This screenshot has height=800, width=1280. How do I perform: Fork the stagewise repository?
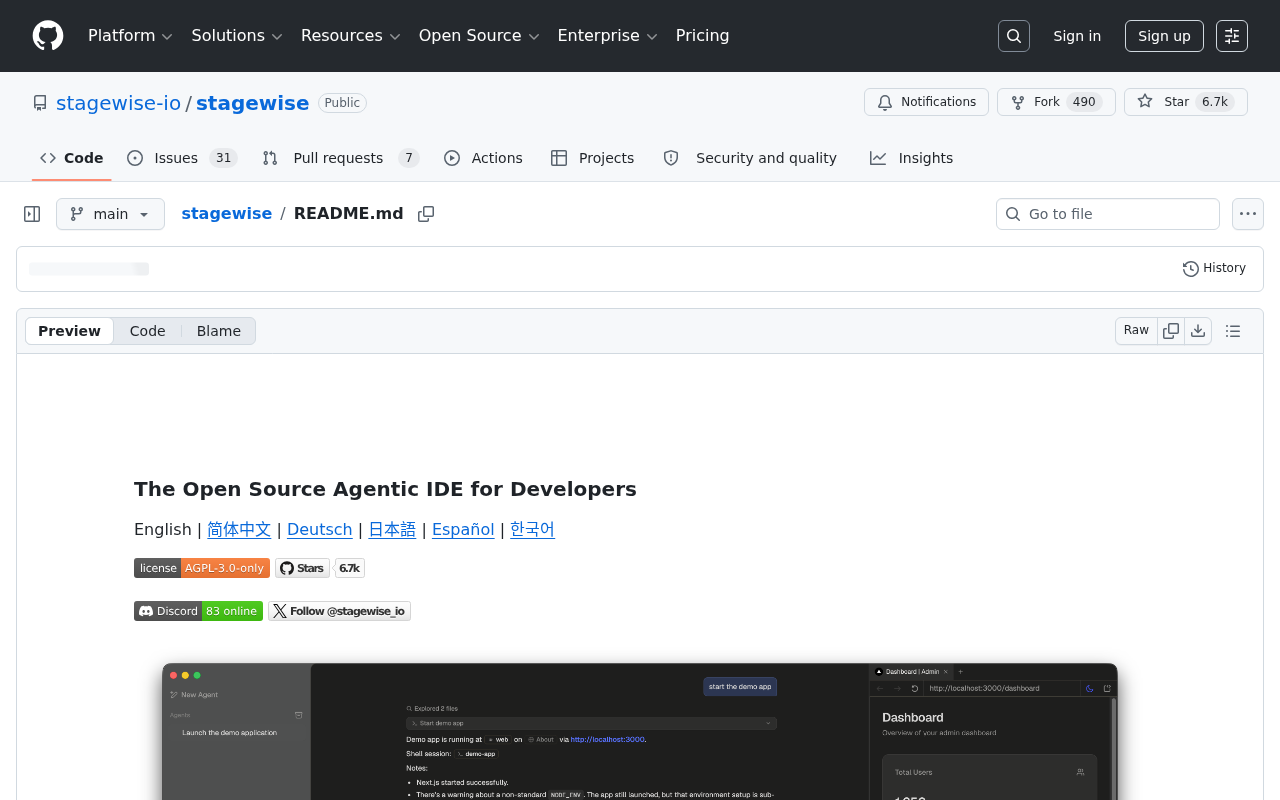coord(1056,102)
